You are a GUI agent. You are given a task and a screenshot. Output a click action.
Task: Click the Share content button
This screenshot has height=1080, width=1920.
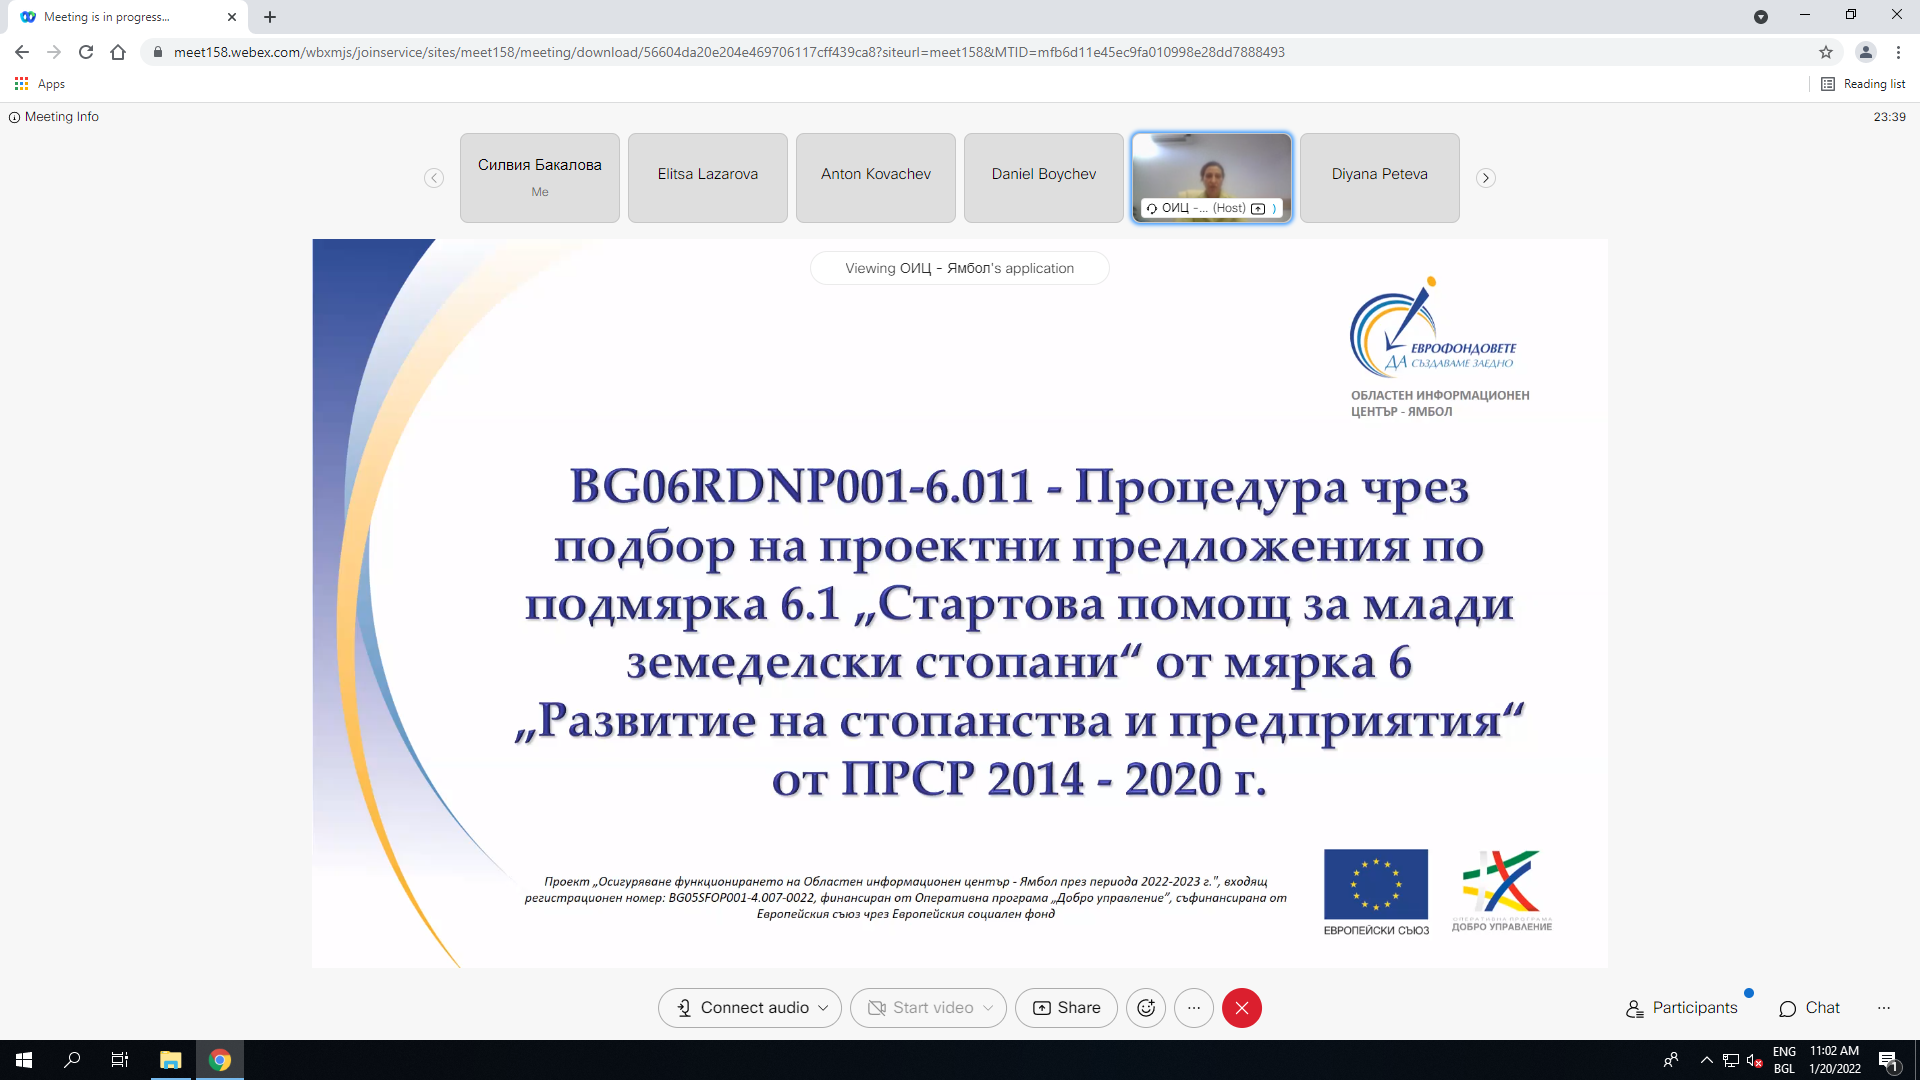pyautogui.click(x=1066, y=1008)
